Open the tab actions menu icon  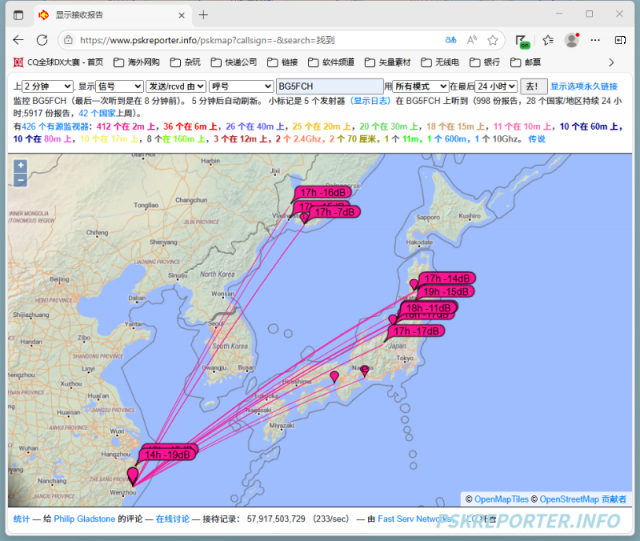point(18,16)
